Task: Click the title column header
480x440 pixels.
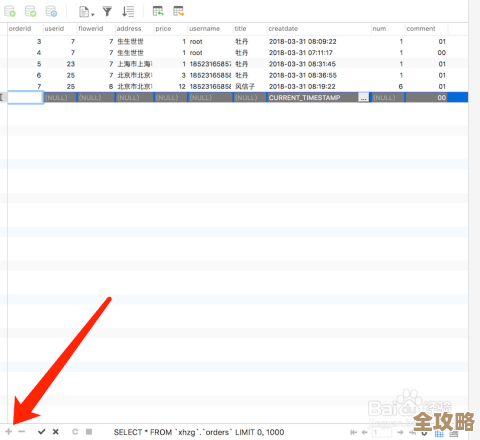Action: click(240, 29)
